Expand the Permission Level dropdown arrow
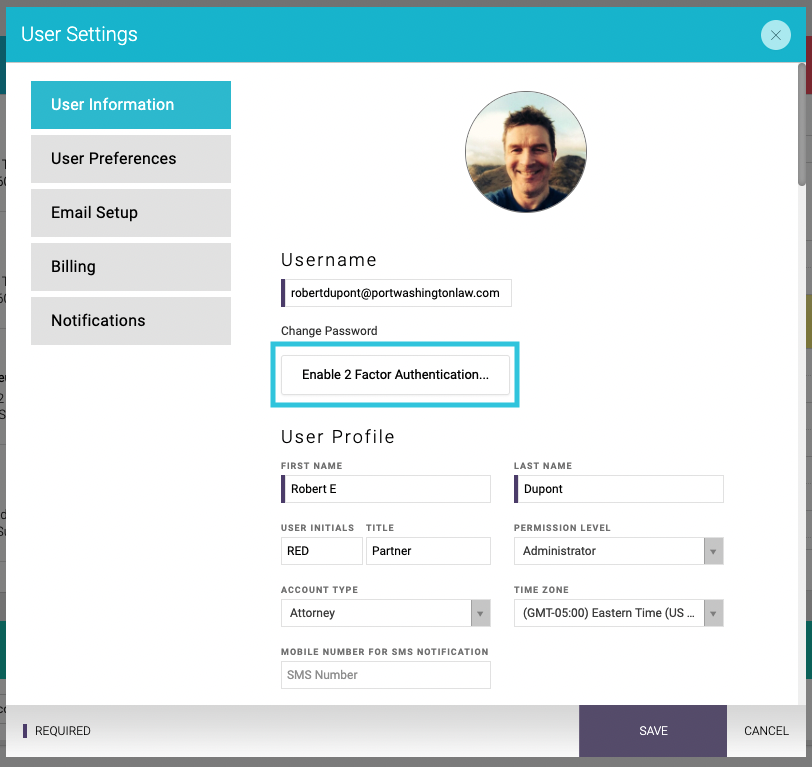The width and height of the screenshot is (812, 767). point(713,551)
